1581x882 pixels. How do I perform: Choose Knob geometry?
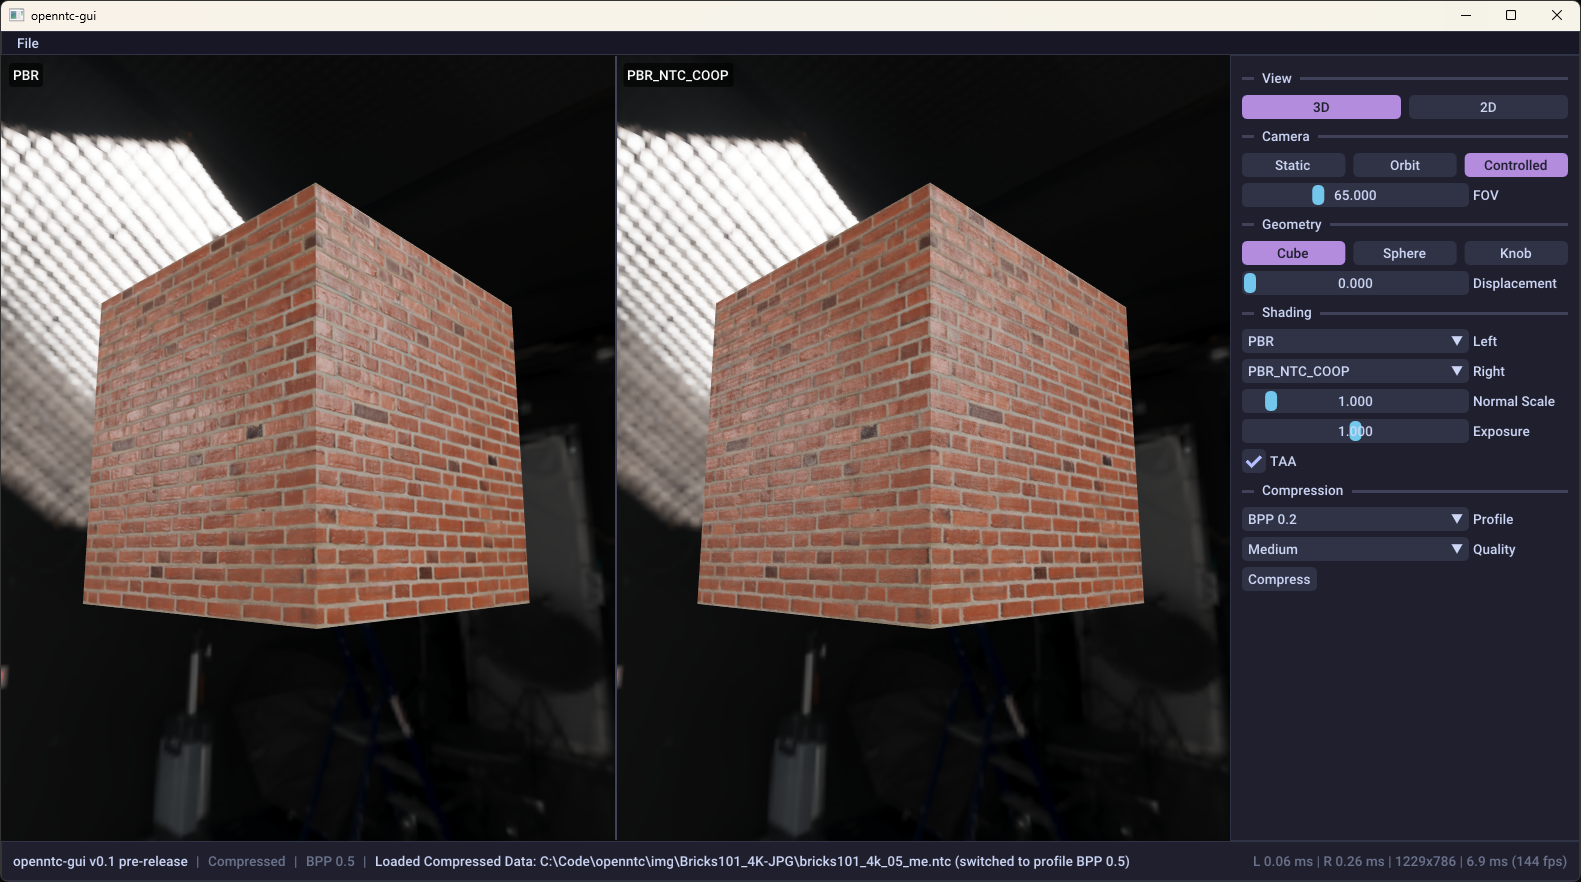1516,253
